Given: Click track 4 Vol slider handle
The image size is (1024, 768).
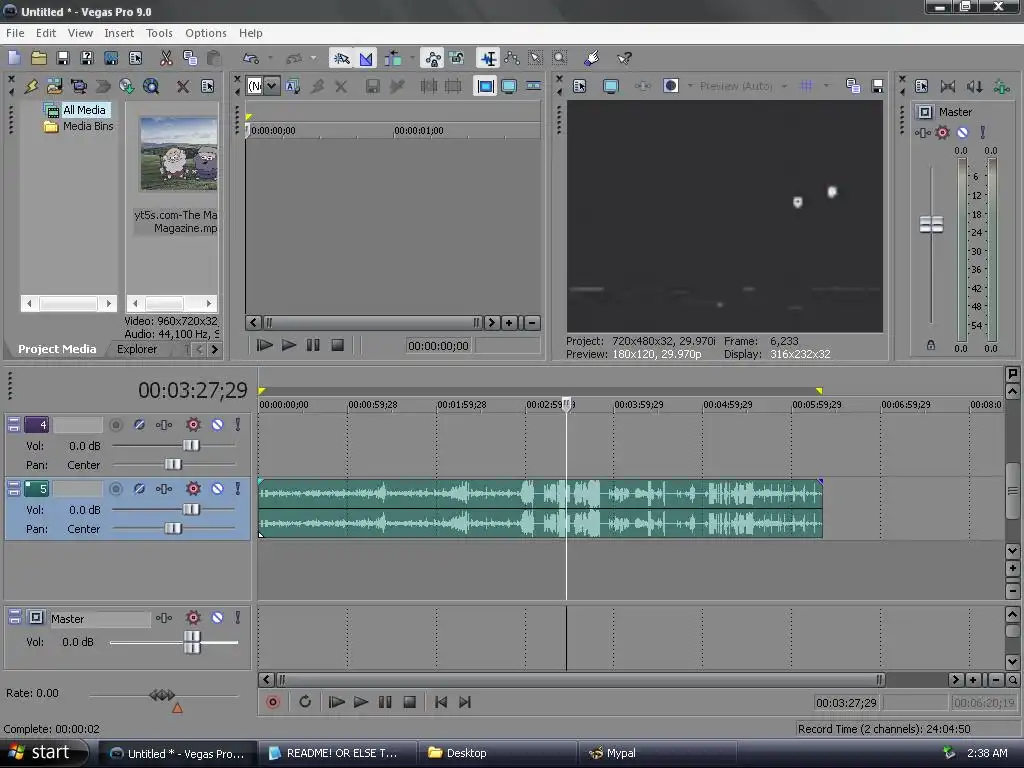Looking at the screenshot, I should pos(191,445).
